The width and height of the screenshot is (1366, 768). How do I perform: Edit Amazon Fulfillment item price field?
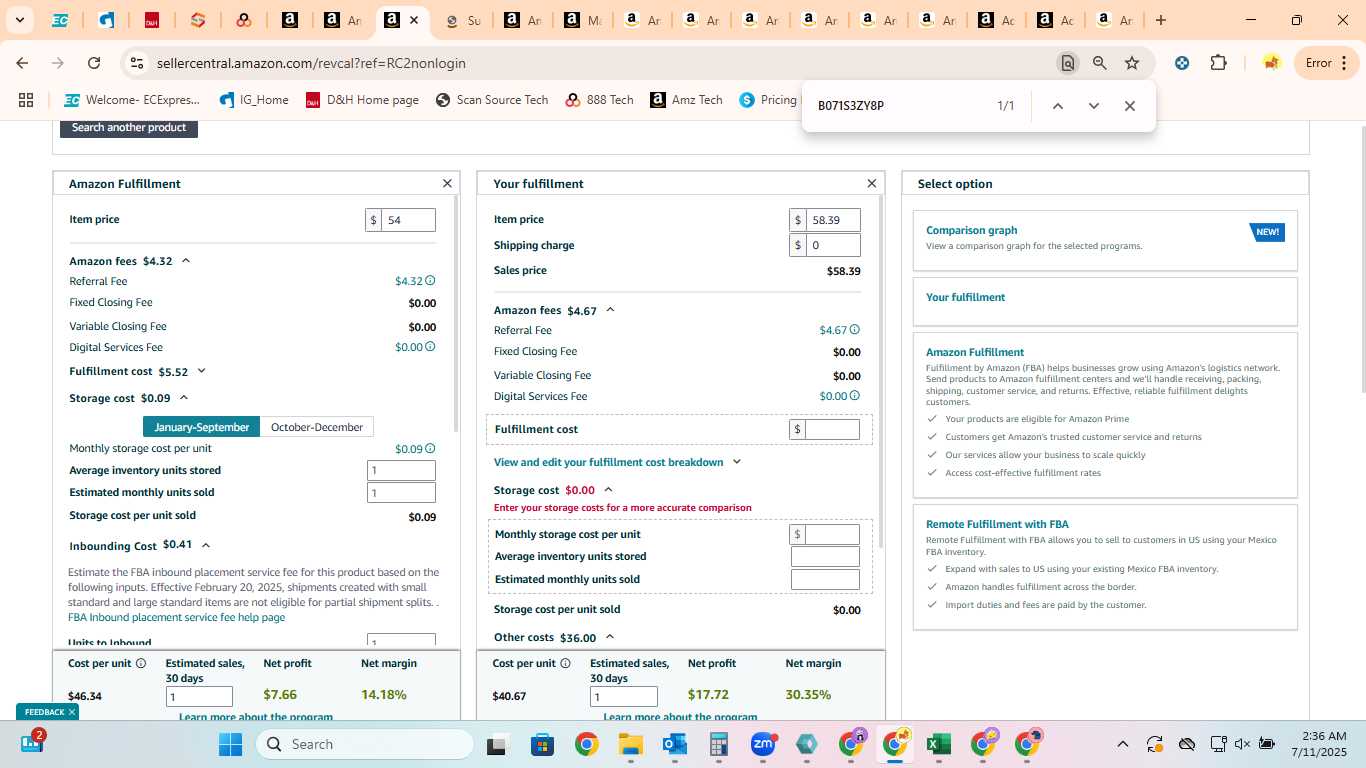click(x=409, y=220)
